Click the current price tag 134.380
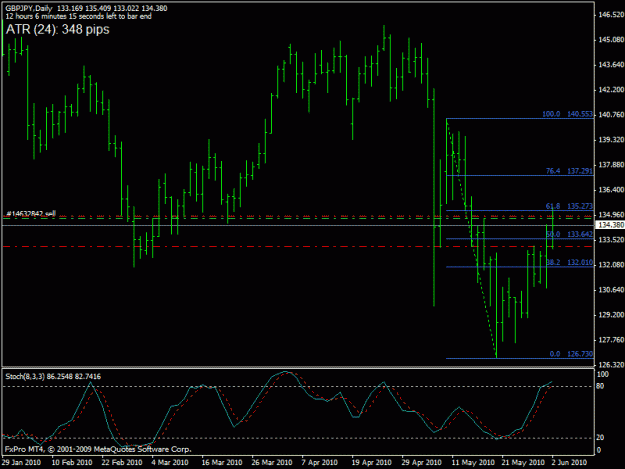 click(610, 225)
